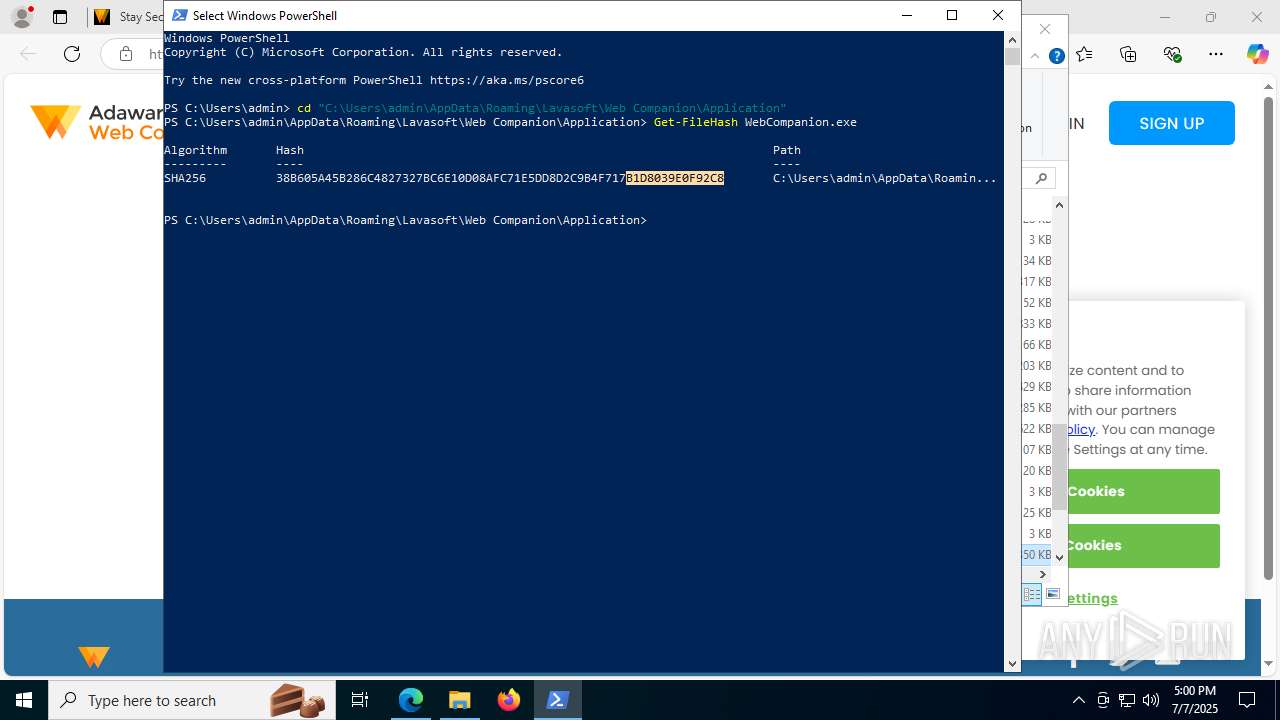Open the privacy policy link in cookie banner
The width and height of the screenshot is (1280, 720).
(x=1081, y=429)
